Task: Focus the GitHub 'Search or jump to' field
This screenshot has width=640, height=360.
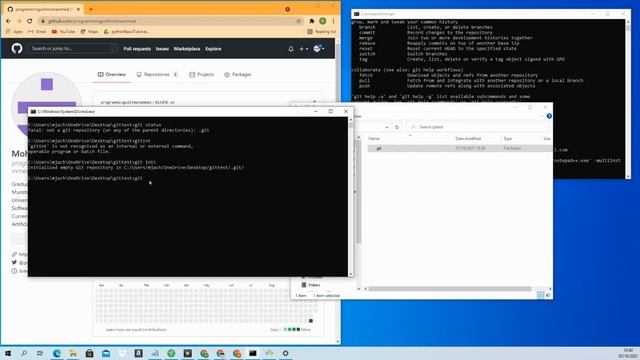Action: (x=73, y=49)
